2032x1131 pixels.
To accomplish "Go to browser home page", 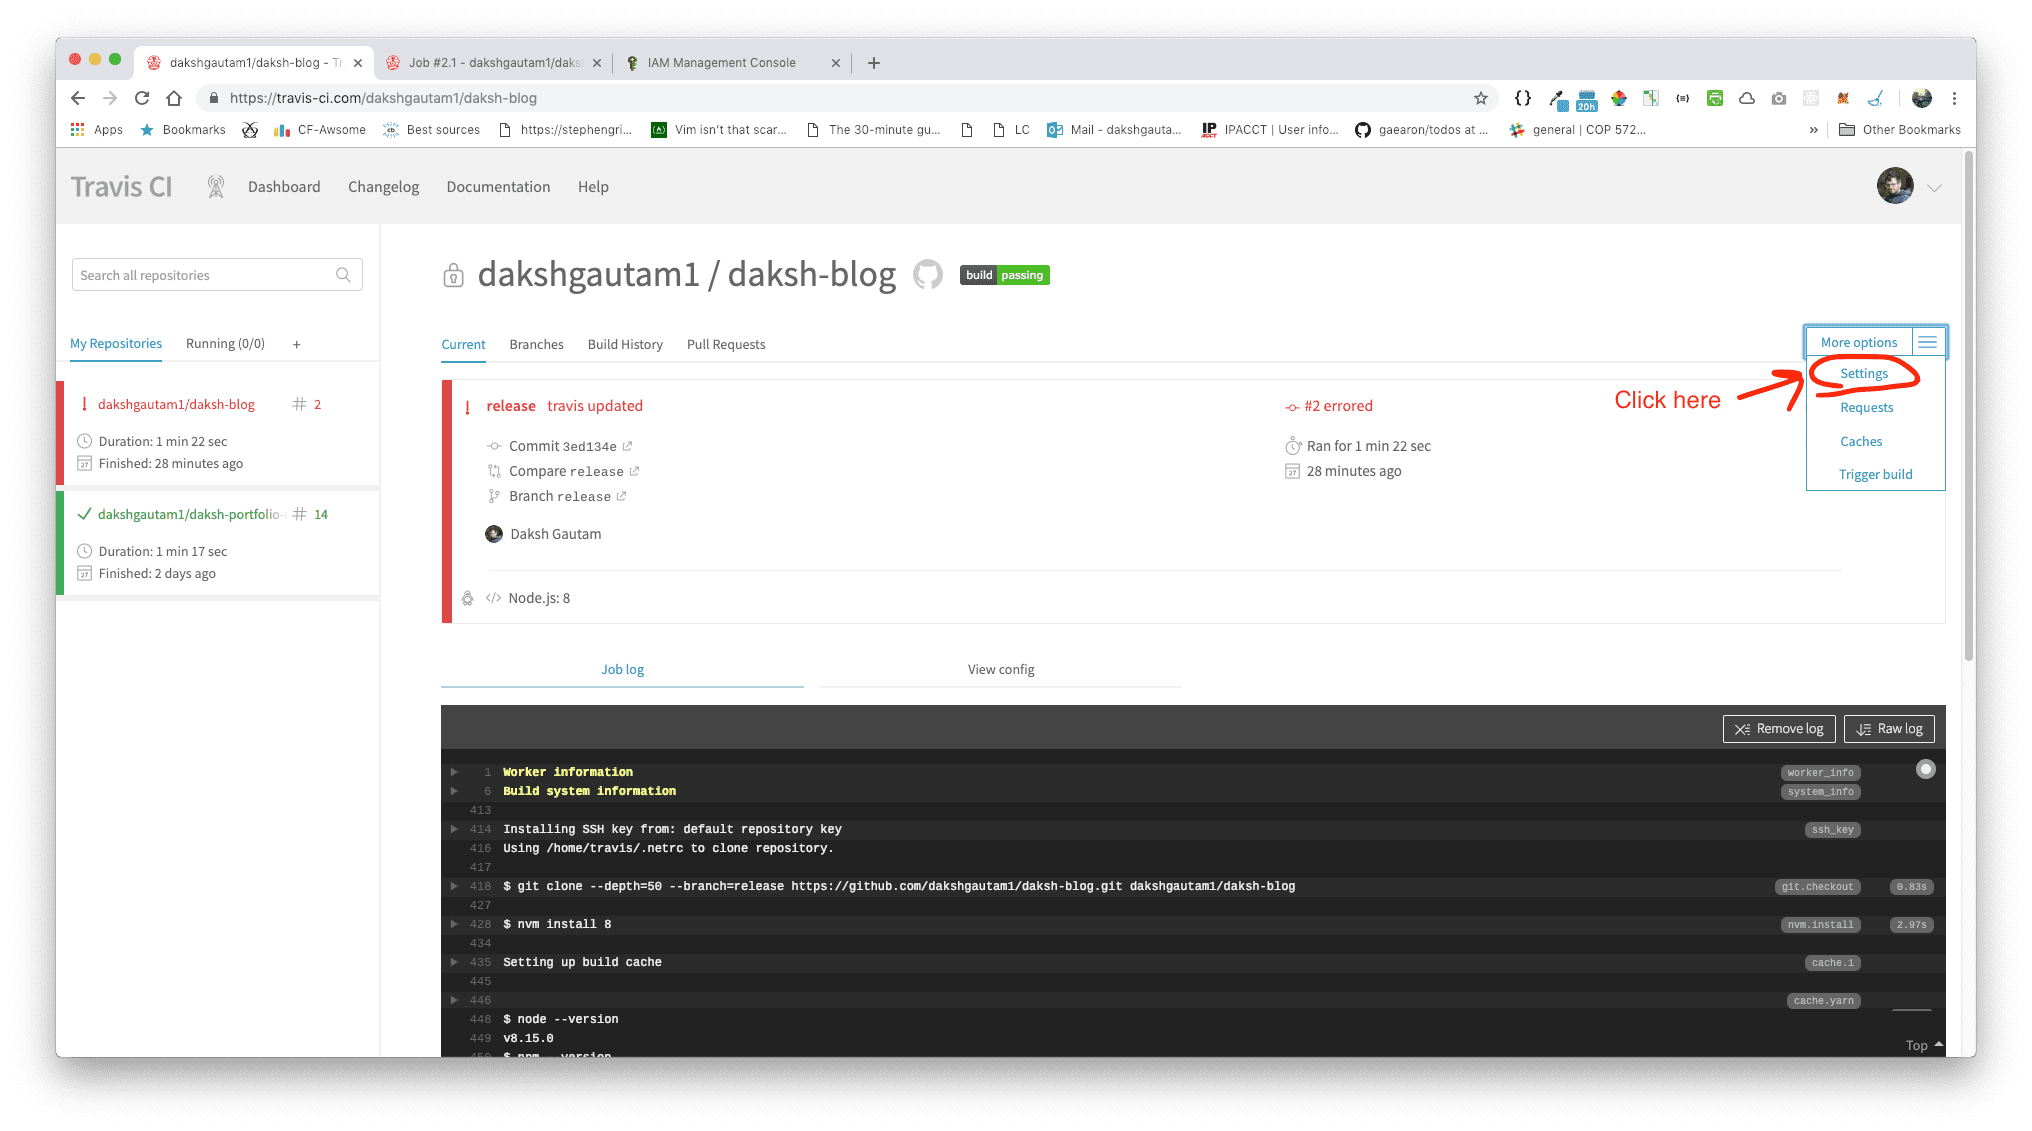I will pos(174,98).
